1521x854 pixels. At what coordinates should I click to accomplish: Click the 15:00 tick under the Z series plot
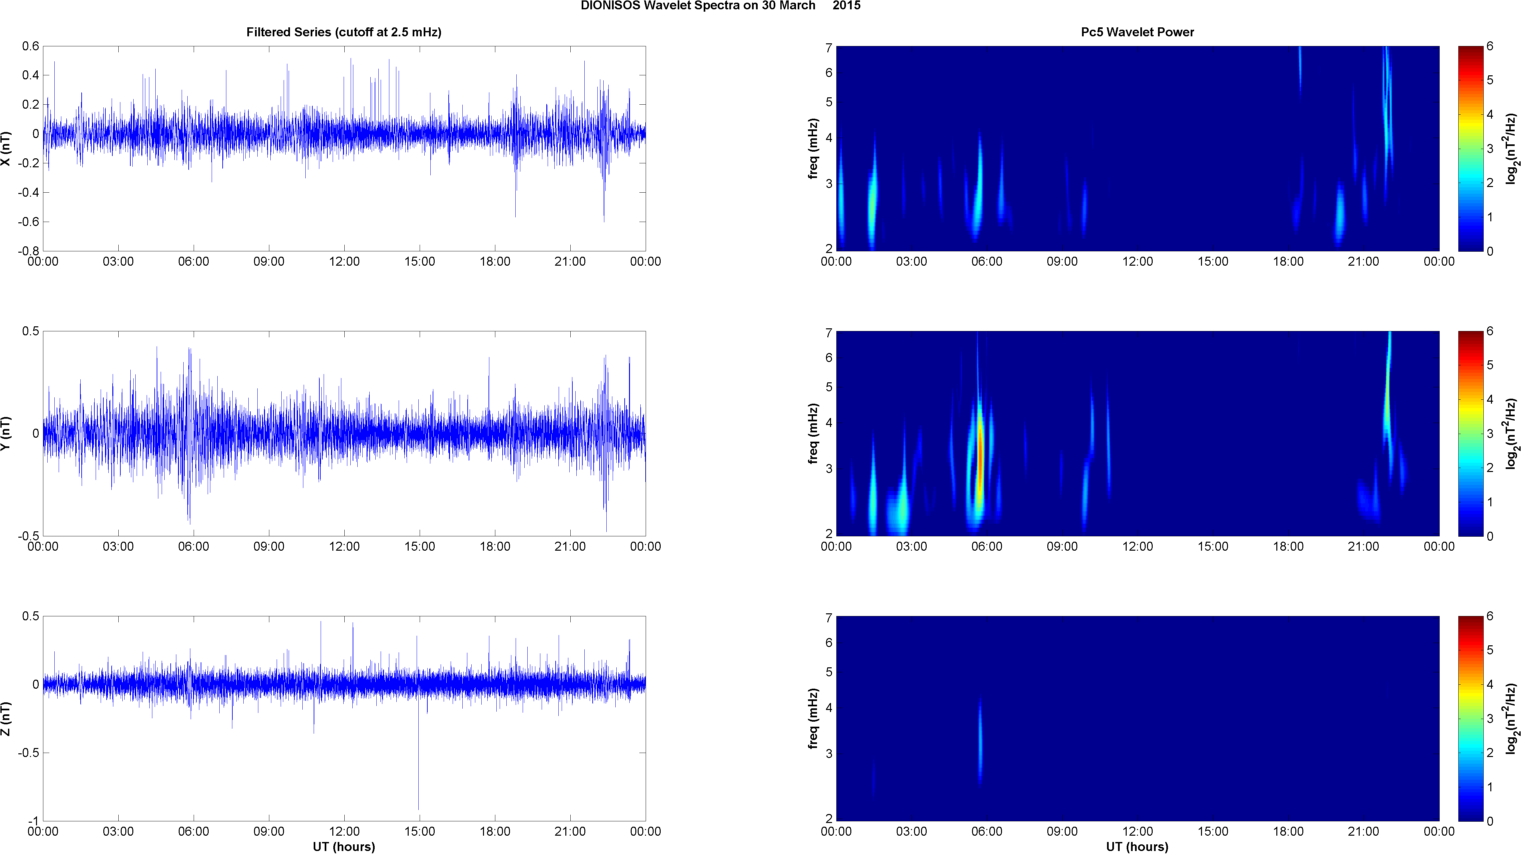pyautogui.click(x=420, y=832)
